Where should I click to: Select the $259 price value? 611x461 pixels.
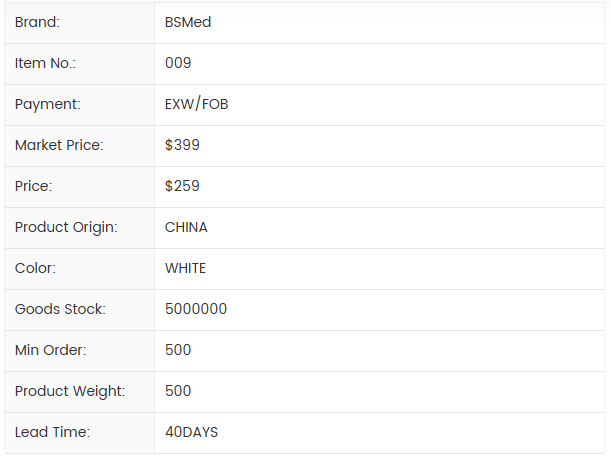coord(182,186)
